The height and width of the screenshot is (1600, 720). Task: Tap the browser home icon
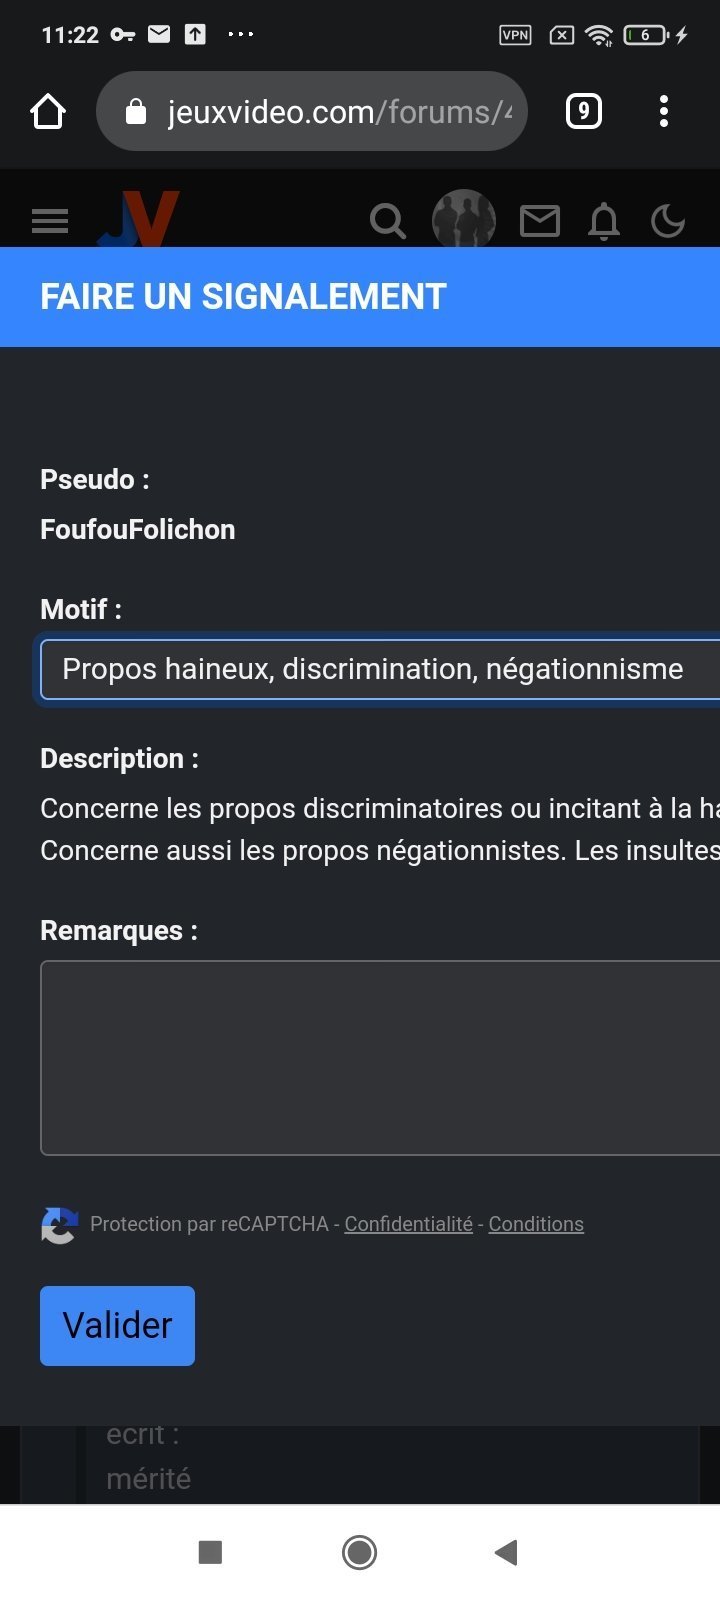click(48, 111)
